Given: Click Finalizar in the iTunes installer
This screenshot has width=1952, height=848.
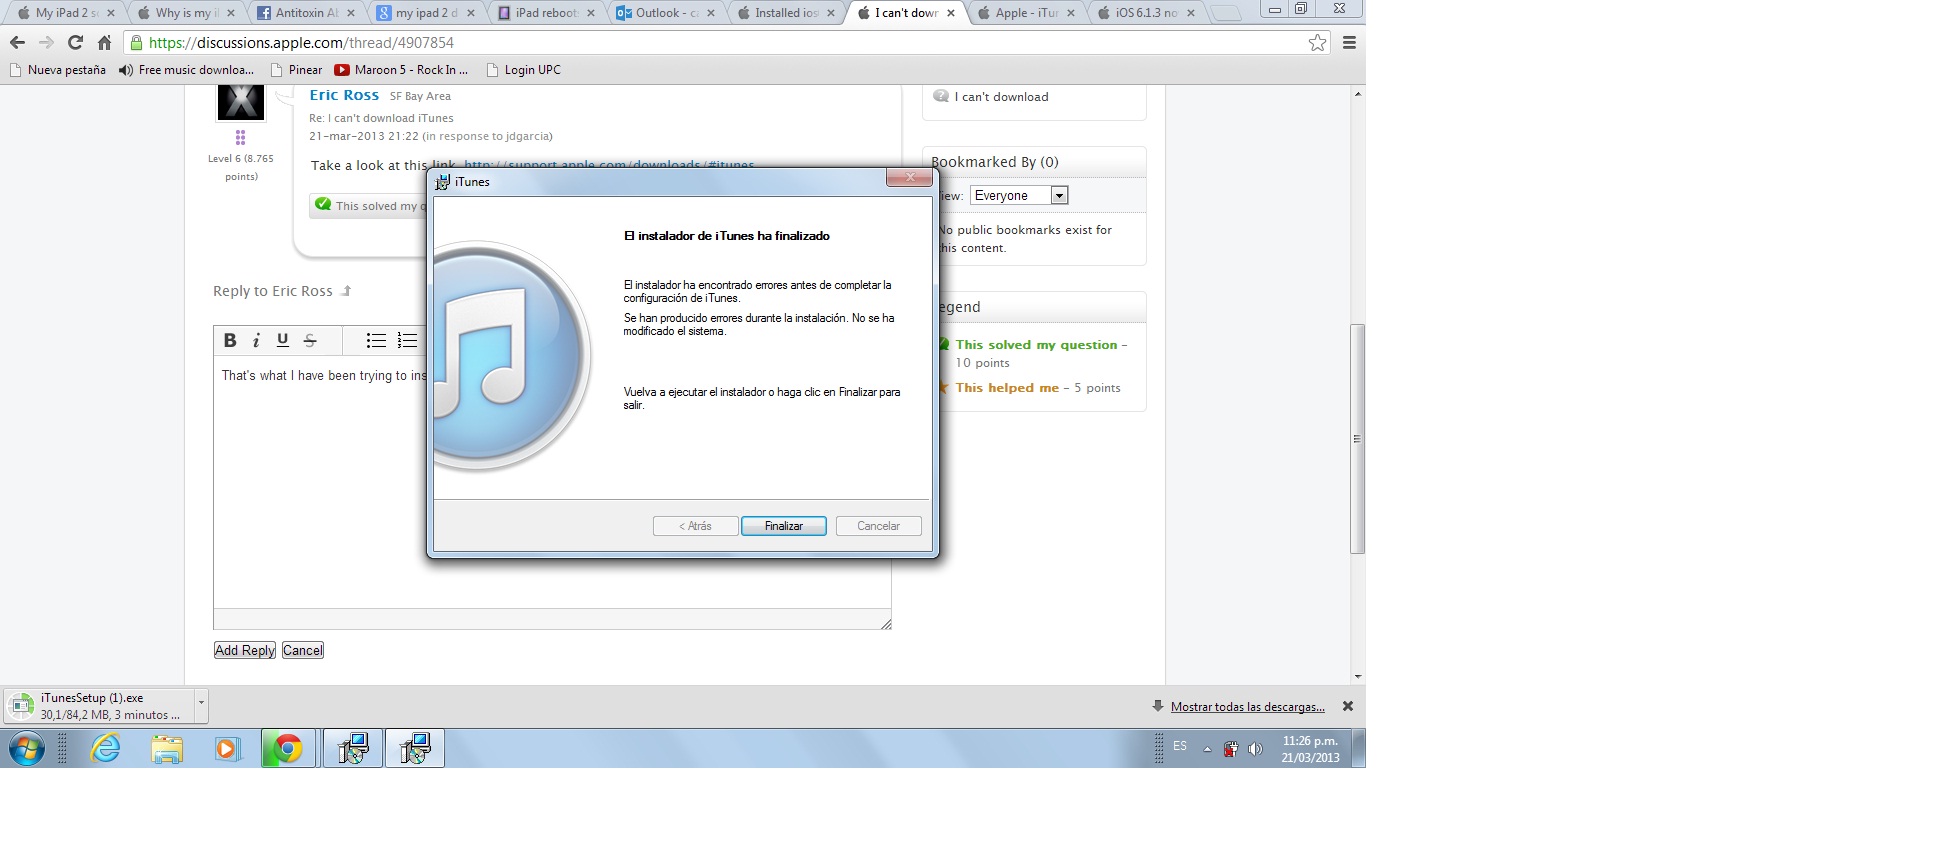Looking at the screenshot, I should [784, 526].
